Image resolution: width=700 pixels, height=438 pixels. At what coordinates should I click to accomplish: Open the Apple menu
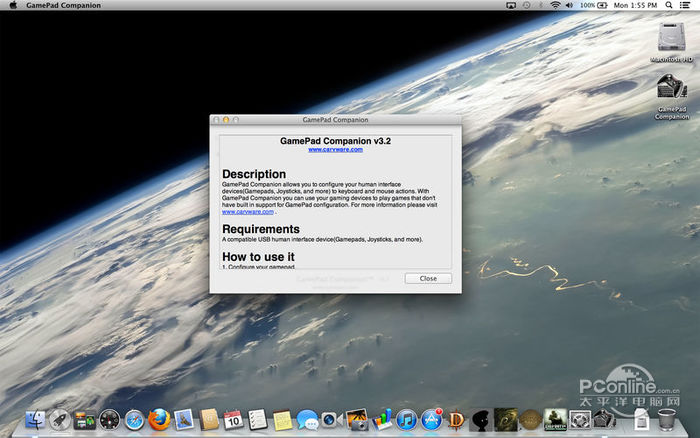pos(11,6)
